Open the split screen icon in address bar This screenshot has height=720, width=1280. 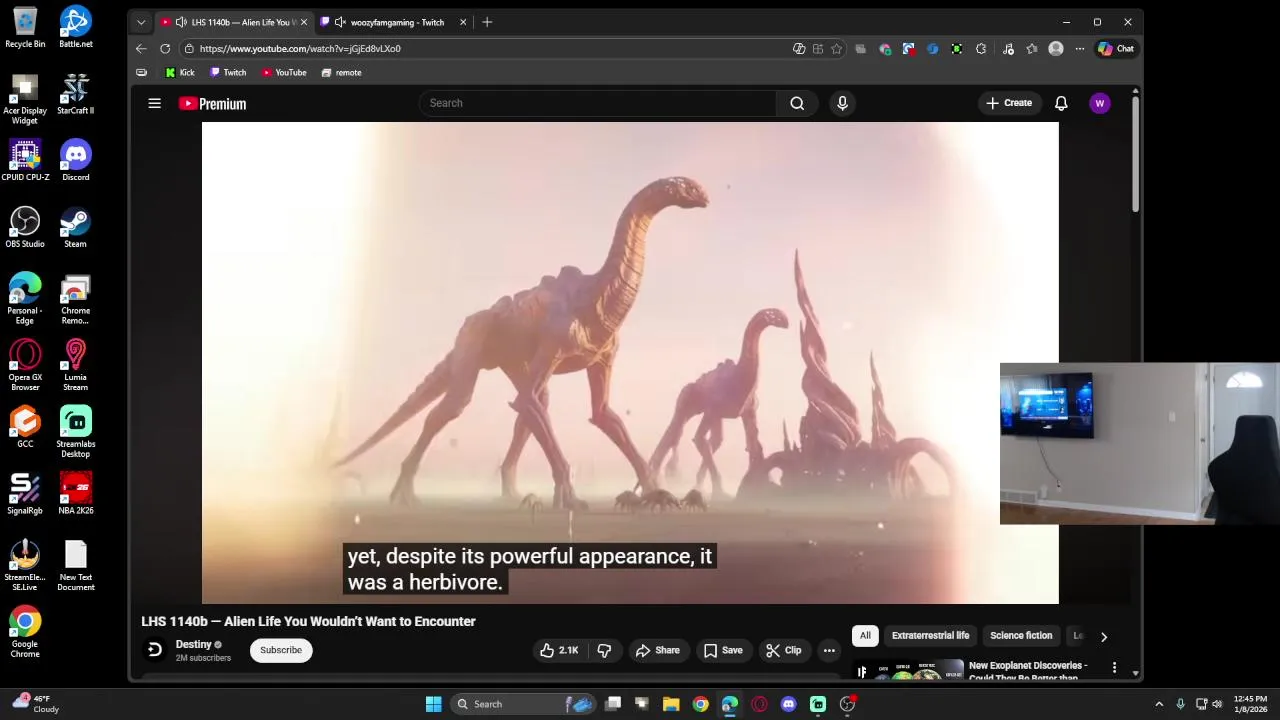(818, 48)
